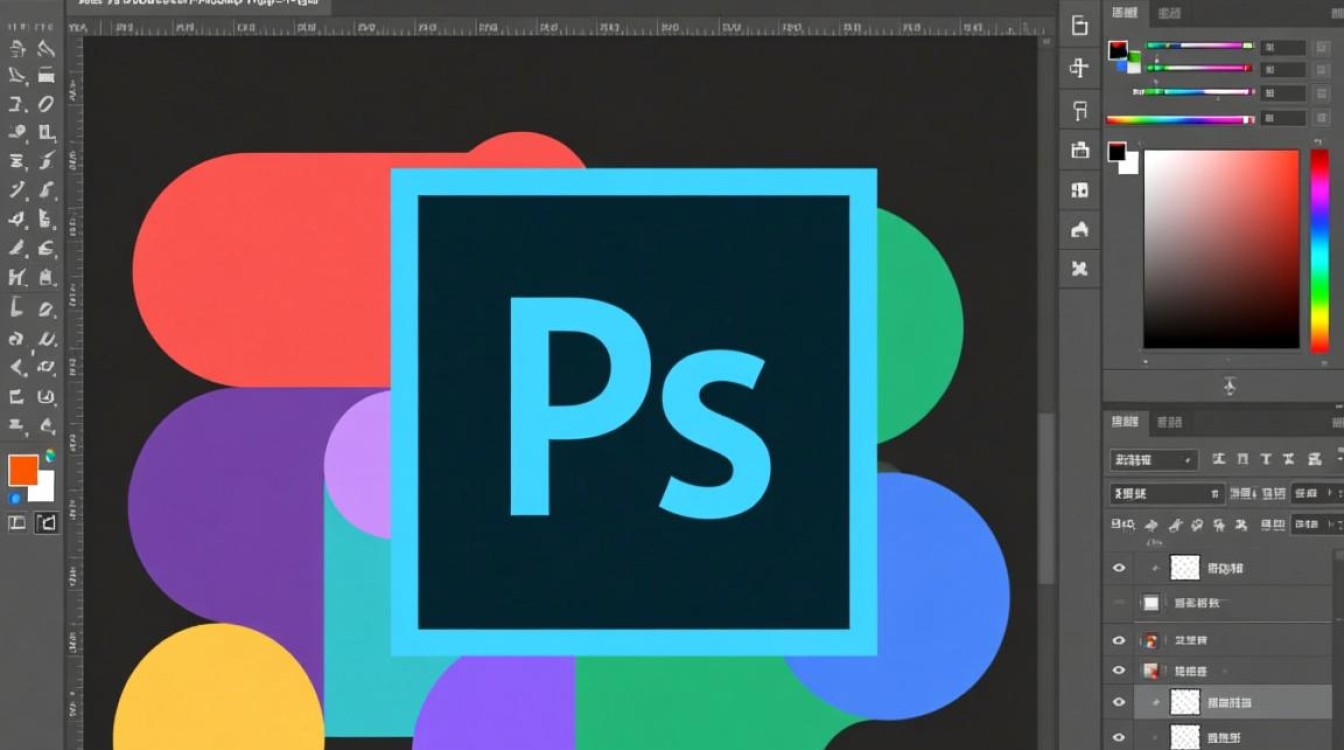Image resolution: width=1344 pixels, height=750 pixels.
Task: Open the layer filter type dropdown in Layers panel
Action: 1153,460
